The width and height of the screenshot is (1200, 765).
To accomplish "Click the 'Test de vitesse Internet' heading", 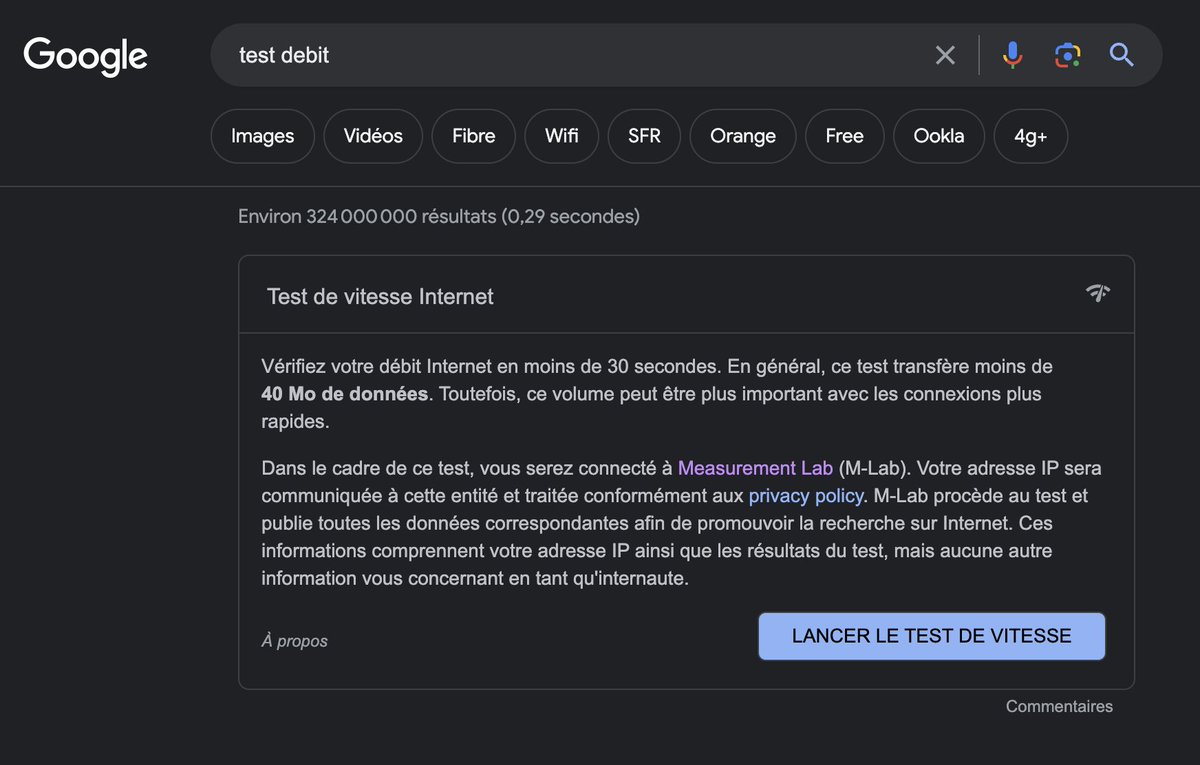I will [380, 297].
